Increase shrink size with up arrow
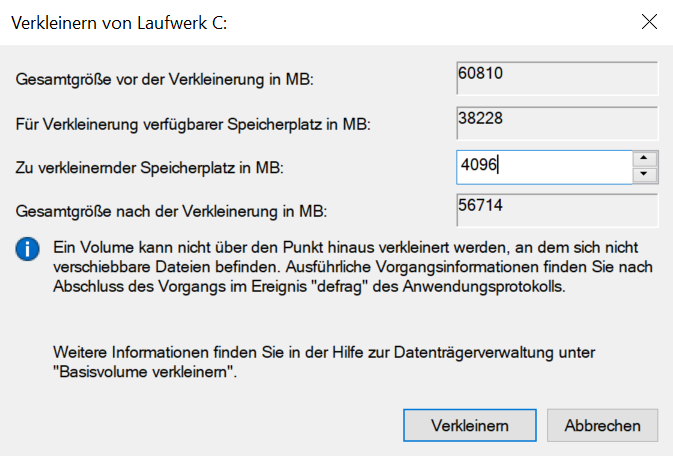This screenshot has width=673, height=456. coord(646,158)
